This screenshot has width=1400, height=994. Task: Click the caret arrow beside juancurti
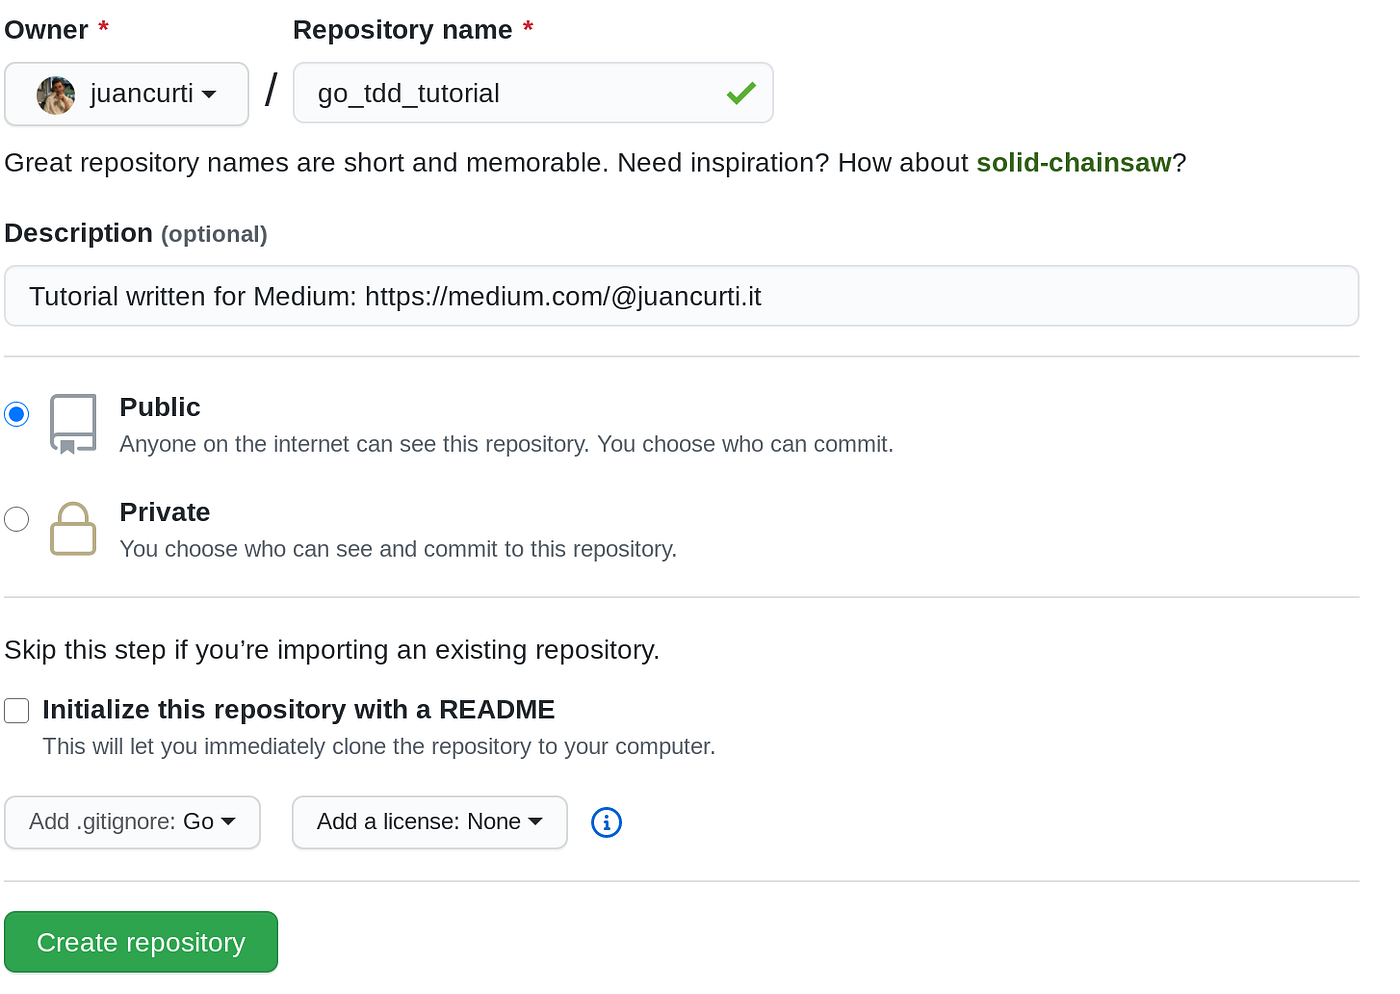[209, 95]
